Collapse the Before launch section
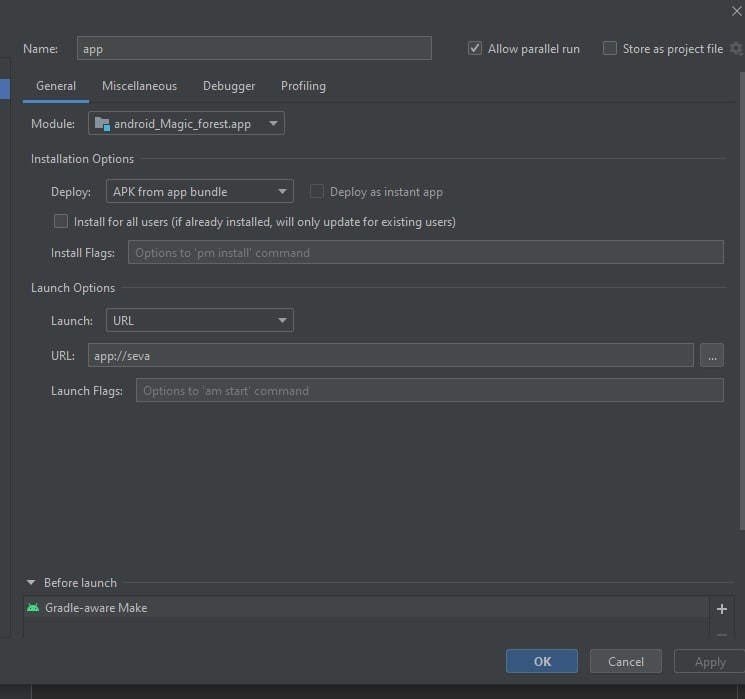 click(31, 583)
